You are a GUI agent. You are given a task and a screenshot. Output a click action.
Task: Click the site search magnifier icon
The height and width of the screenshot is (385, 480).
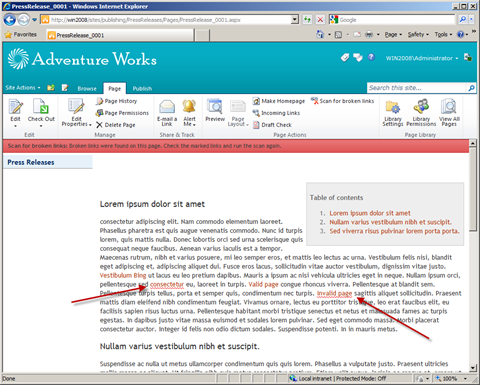471,88
